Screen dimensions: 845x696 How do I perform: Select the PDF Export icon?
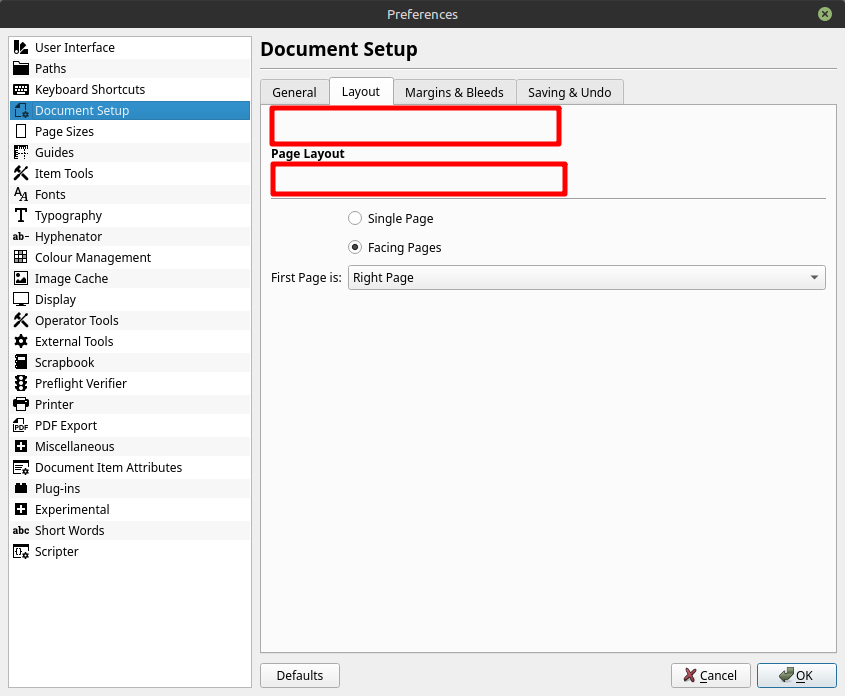(21, 425)
